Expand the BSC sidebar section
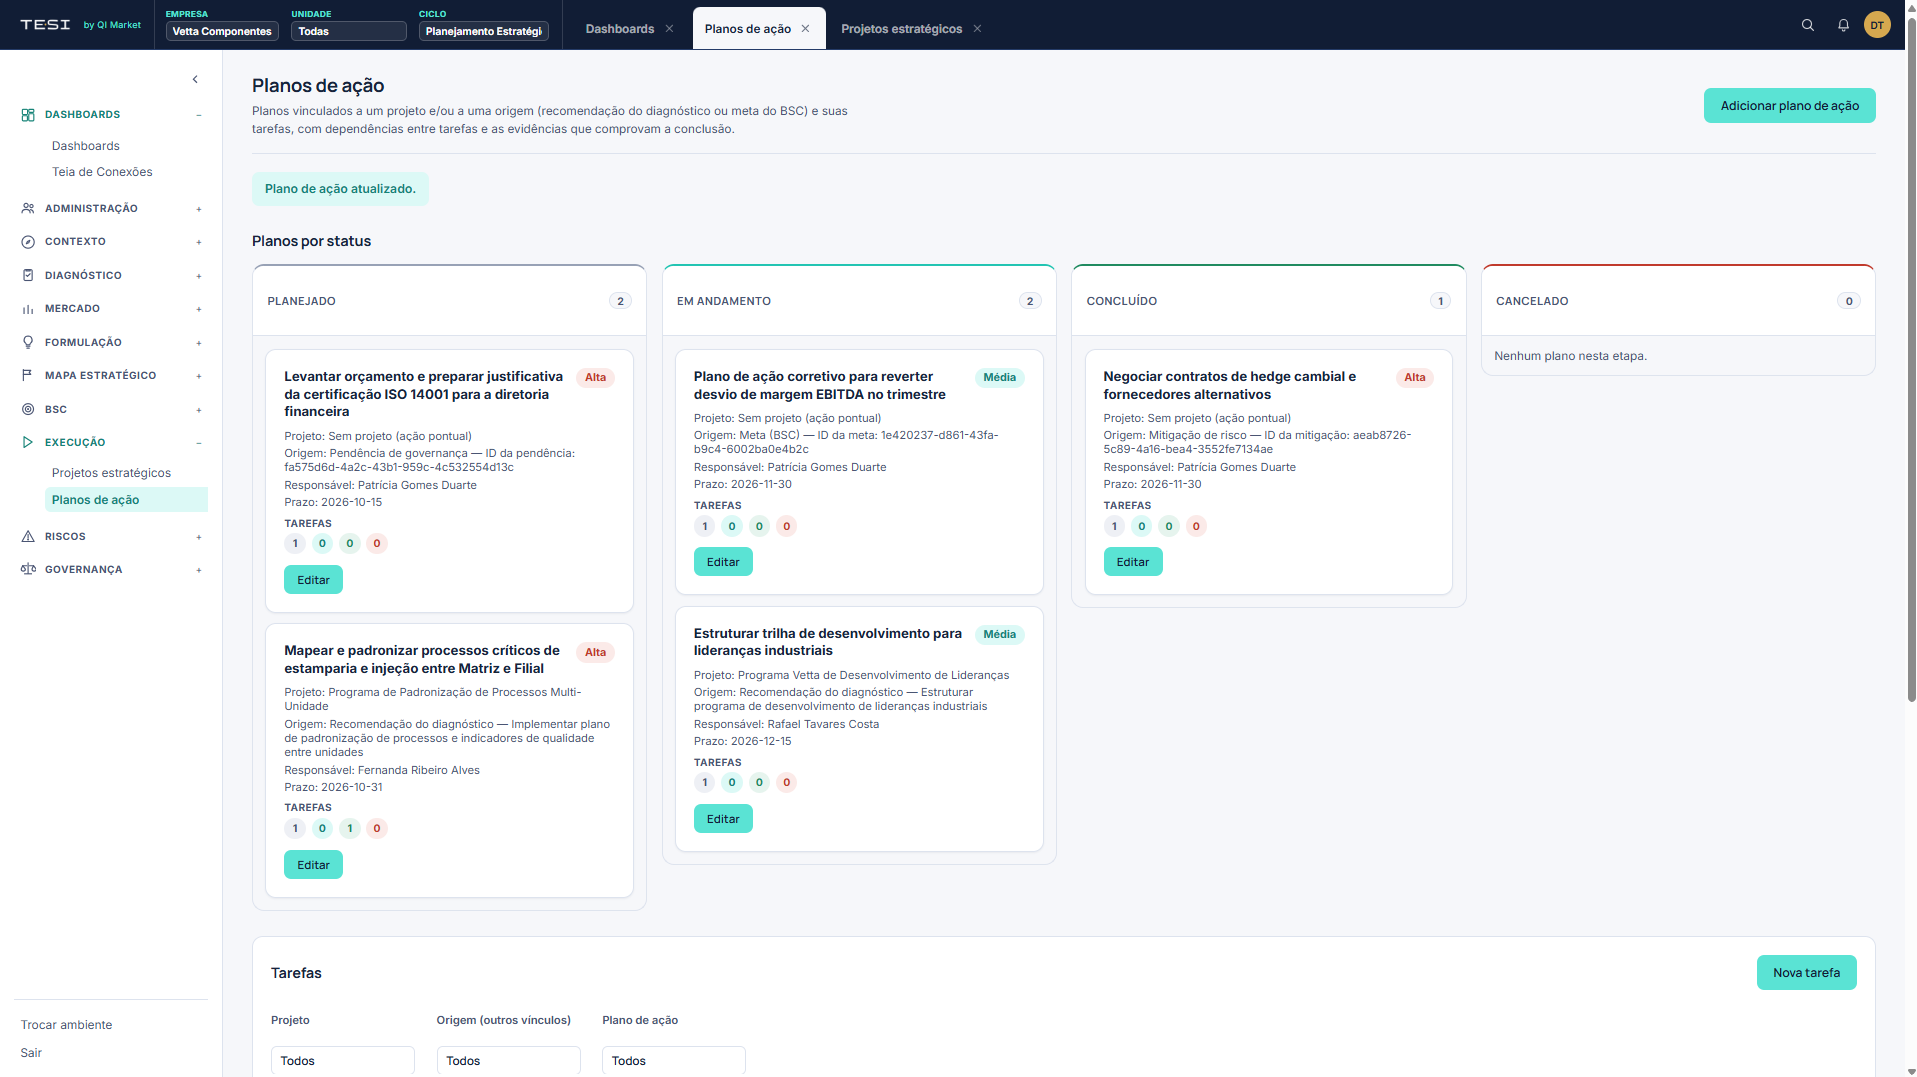1917x1077 pixels. pos(199,410)
